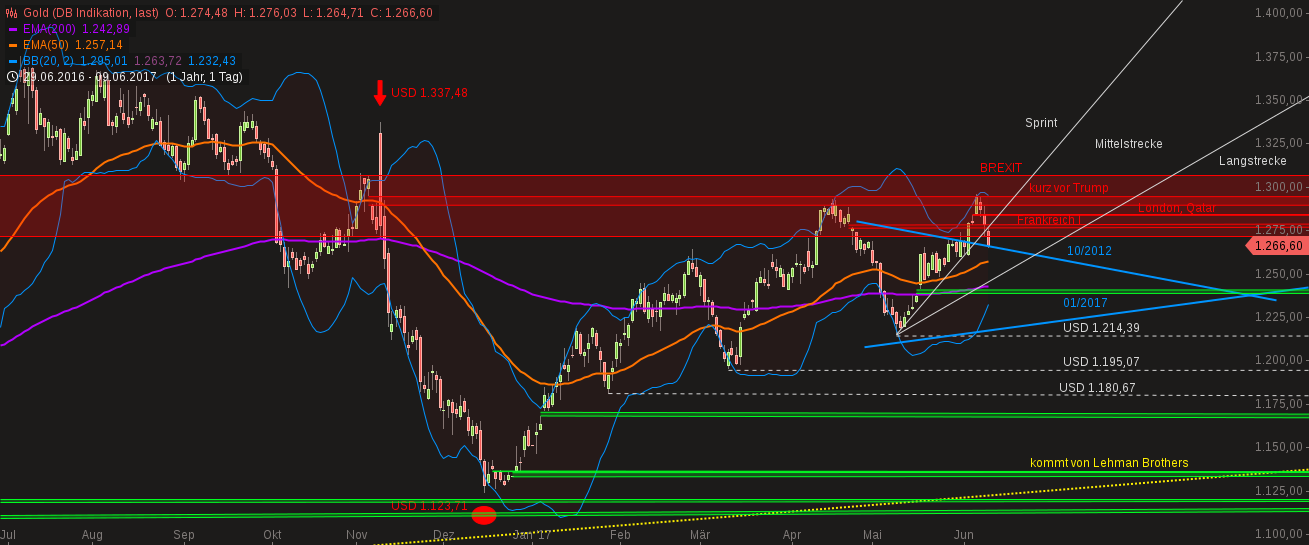Click the Frankreich I annotation
Screen dimensions: 1309x545
click(1049, 219)
